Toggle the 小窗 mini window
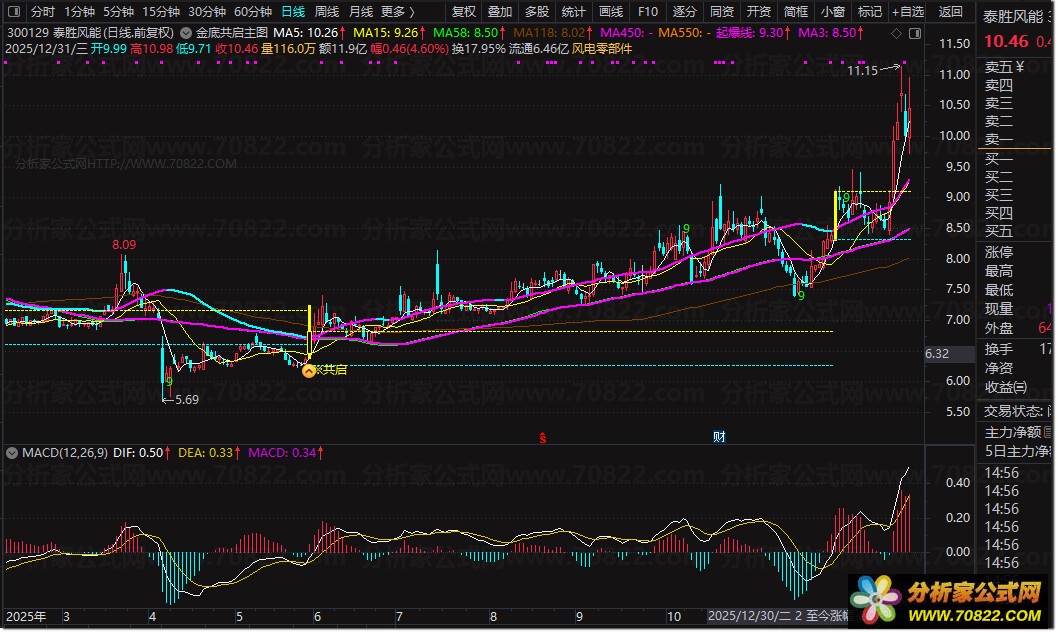 tap(832, 12)
